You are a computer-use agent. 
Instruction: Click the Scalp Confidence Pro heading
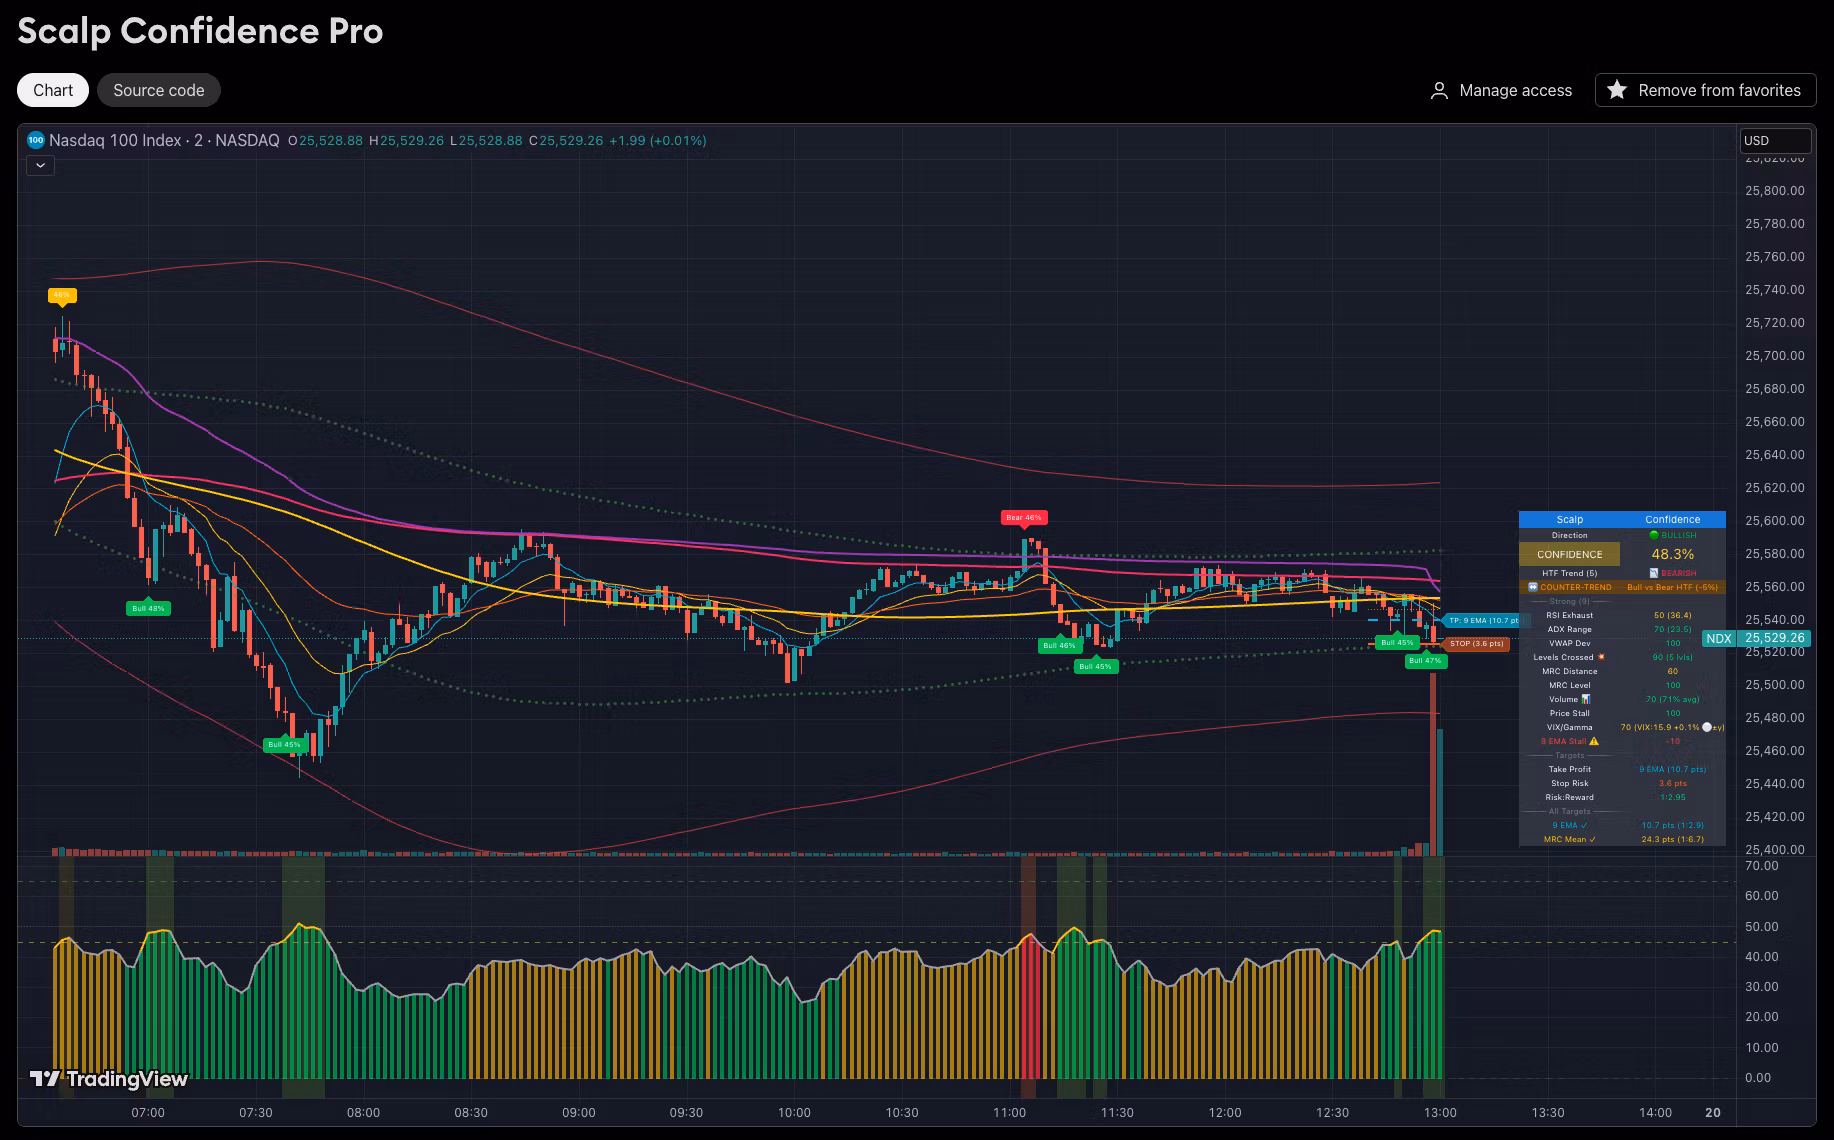[x=200, y=31]
